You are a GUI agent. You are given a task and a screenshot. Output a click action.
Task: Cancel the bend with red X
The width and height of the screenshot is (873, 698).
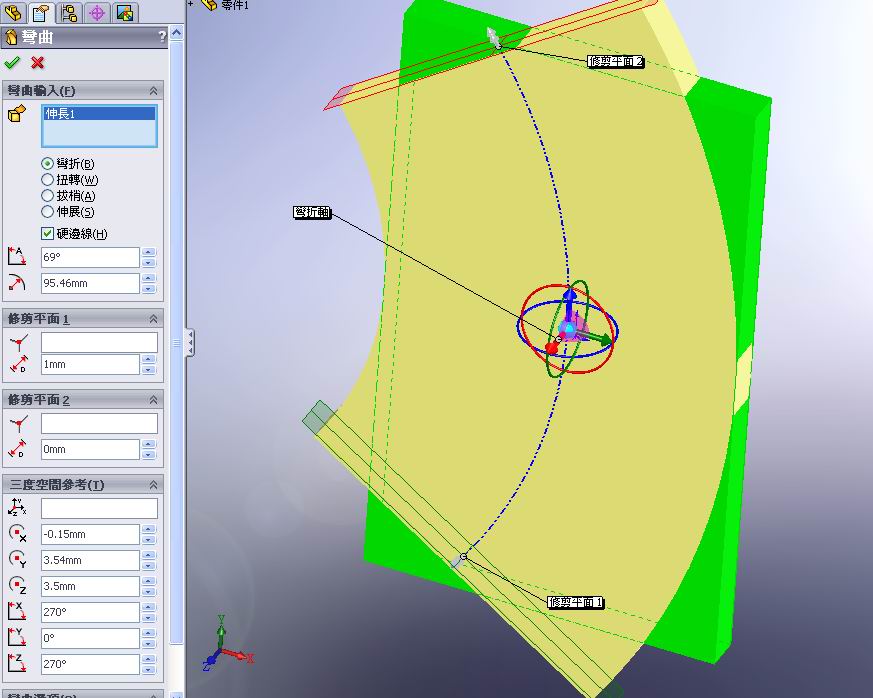(x=37, y=62)
